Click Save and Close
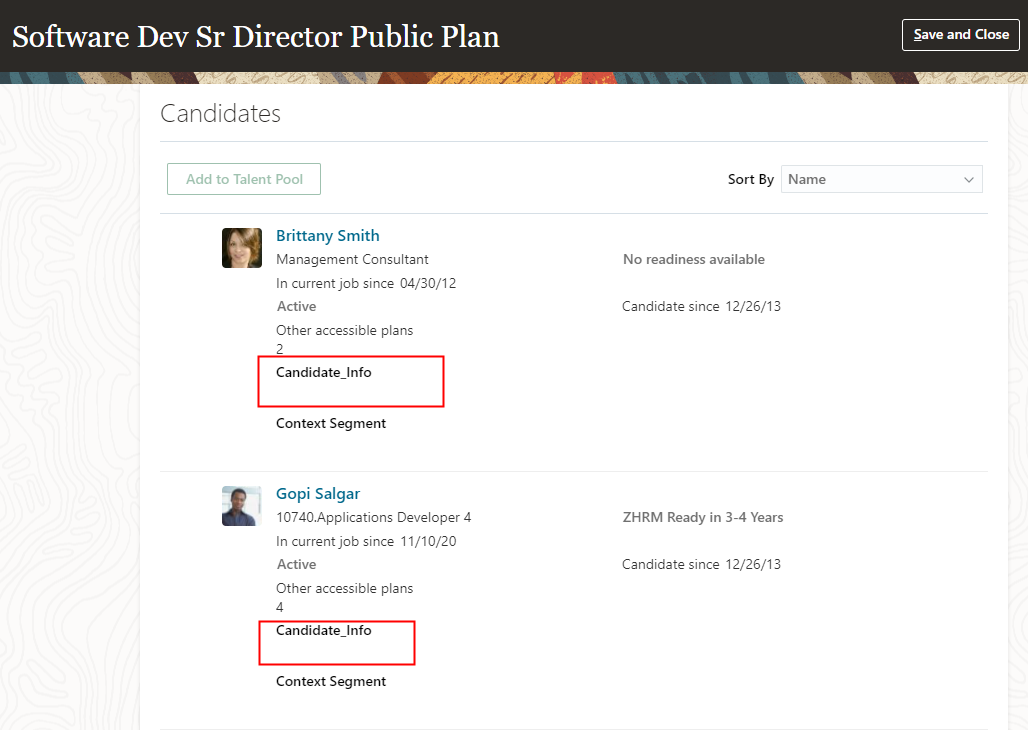Viewport: 1028px width, 730px height. [x=960, y=34]
